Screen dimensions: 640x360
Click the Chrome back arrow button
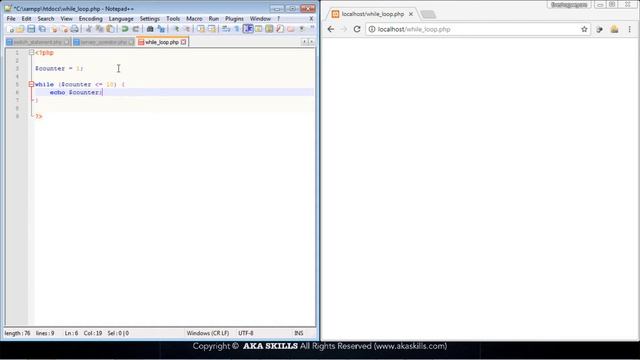pyautogui.click(x=331, y=29)
